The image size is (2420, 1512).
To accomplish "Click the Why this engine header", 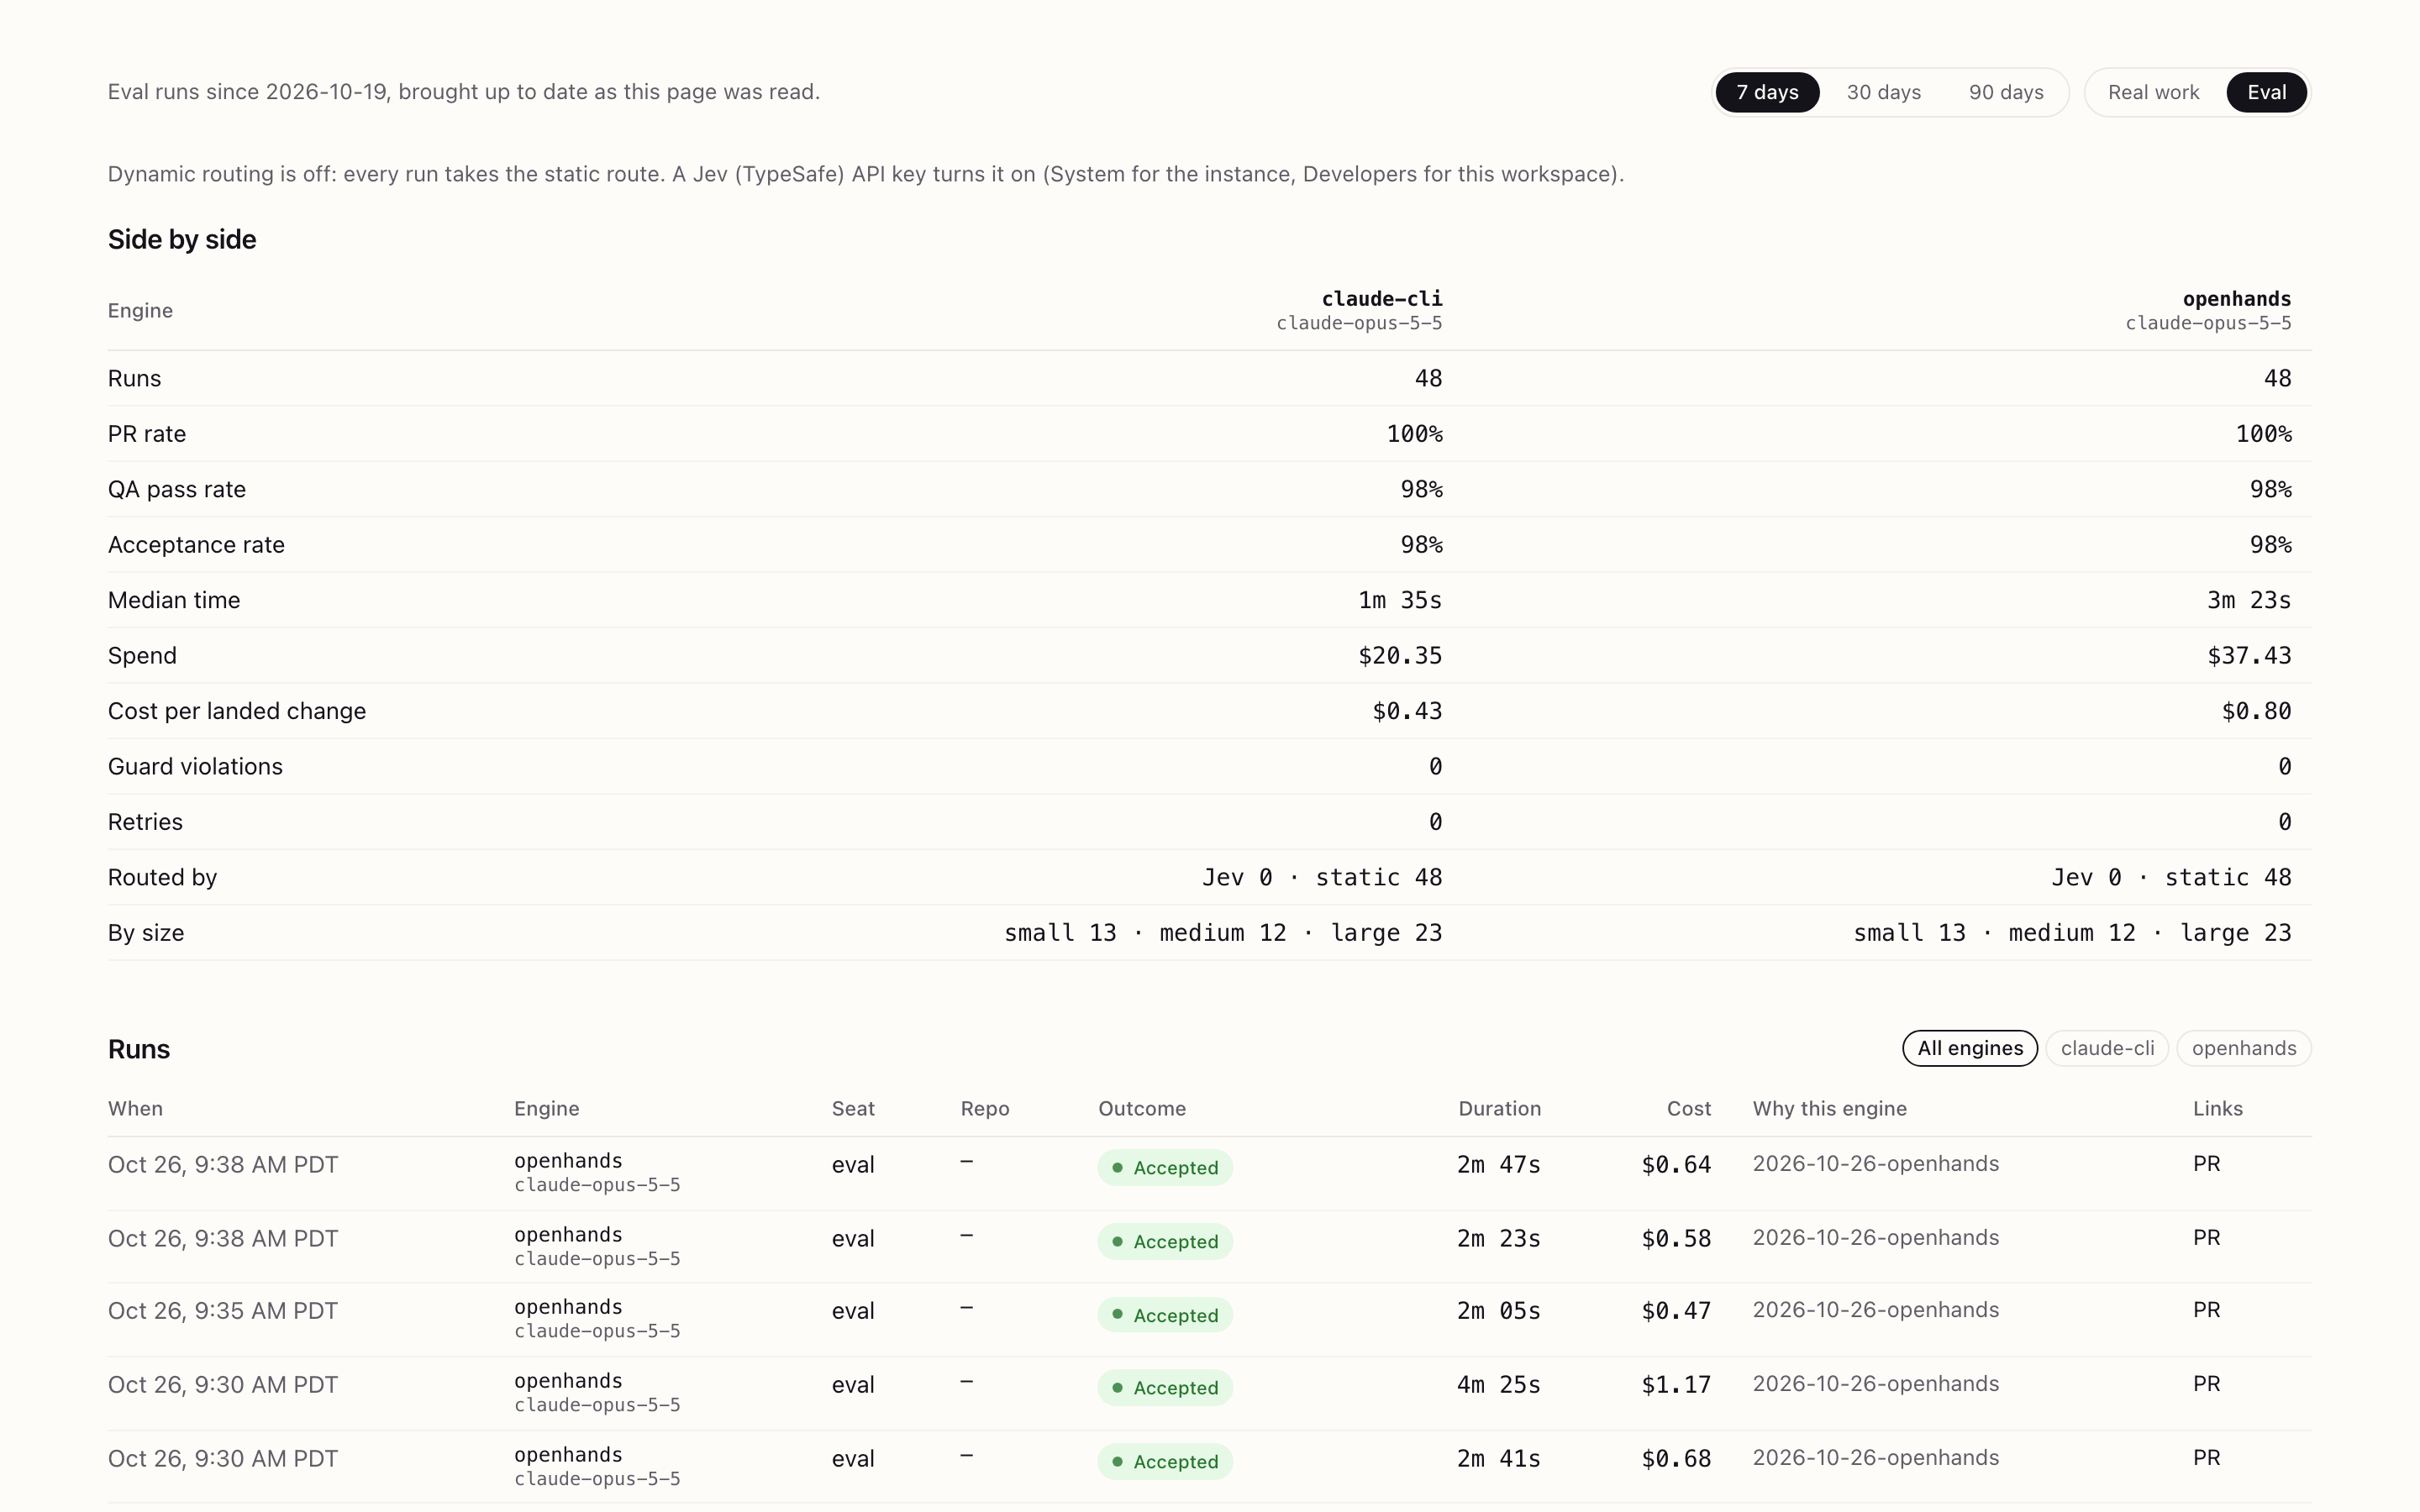I will 1829,1109.
